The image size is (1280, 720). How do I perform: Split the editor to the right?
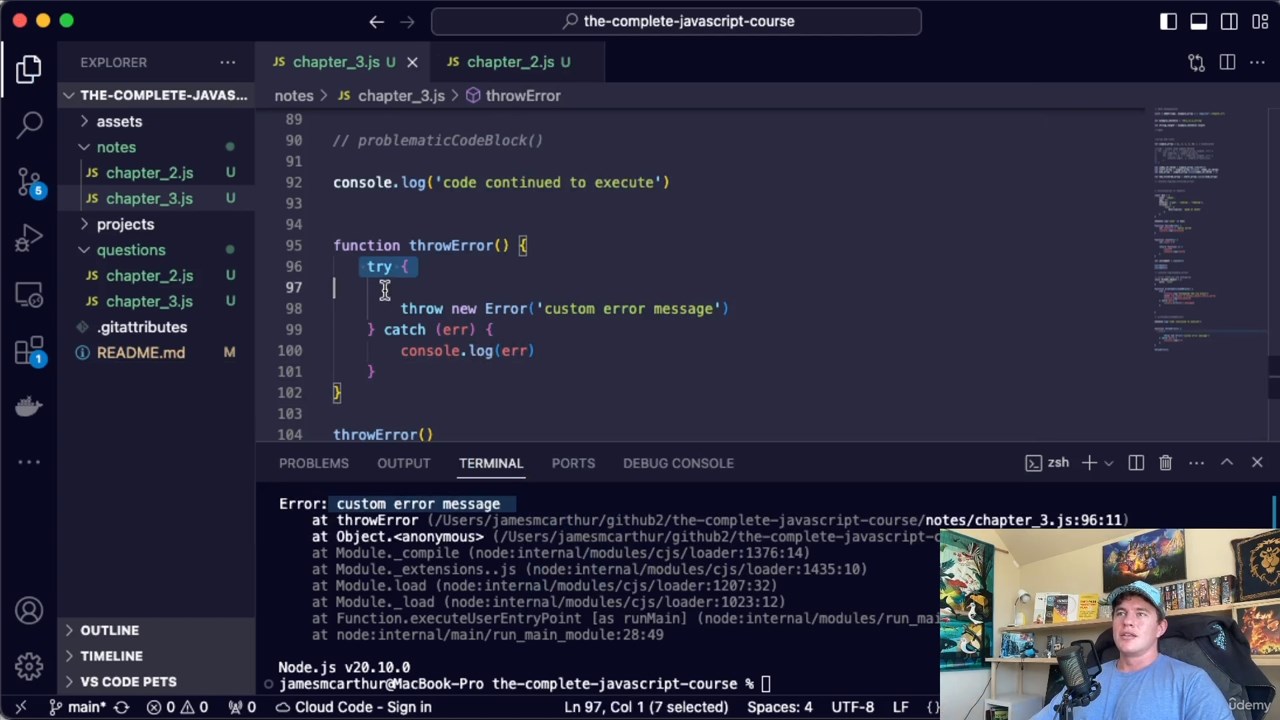1227,62
